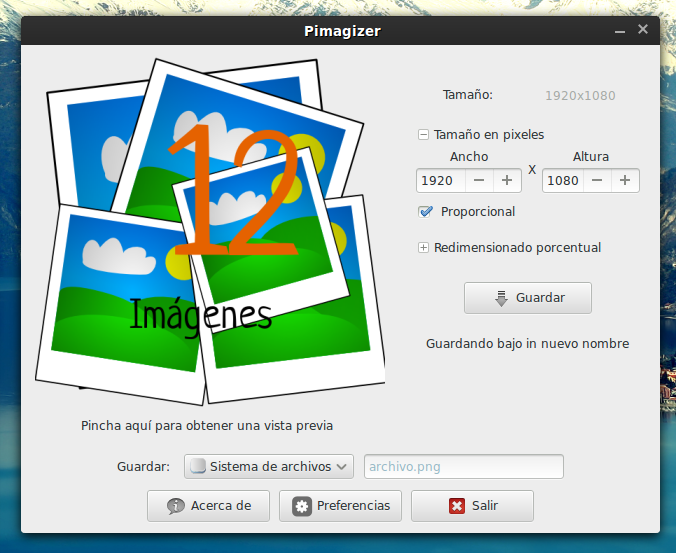Image resolution: width=676 pixels, height=553 pixels.
Task: Click the Salir button to exit
Action: pyautogui.click(x=472, y=506)
